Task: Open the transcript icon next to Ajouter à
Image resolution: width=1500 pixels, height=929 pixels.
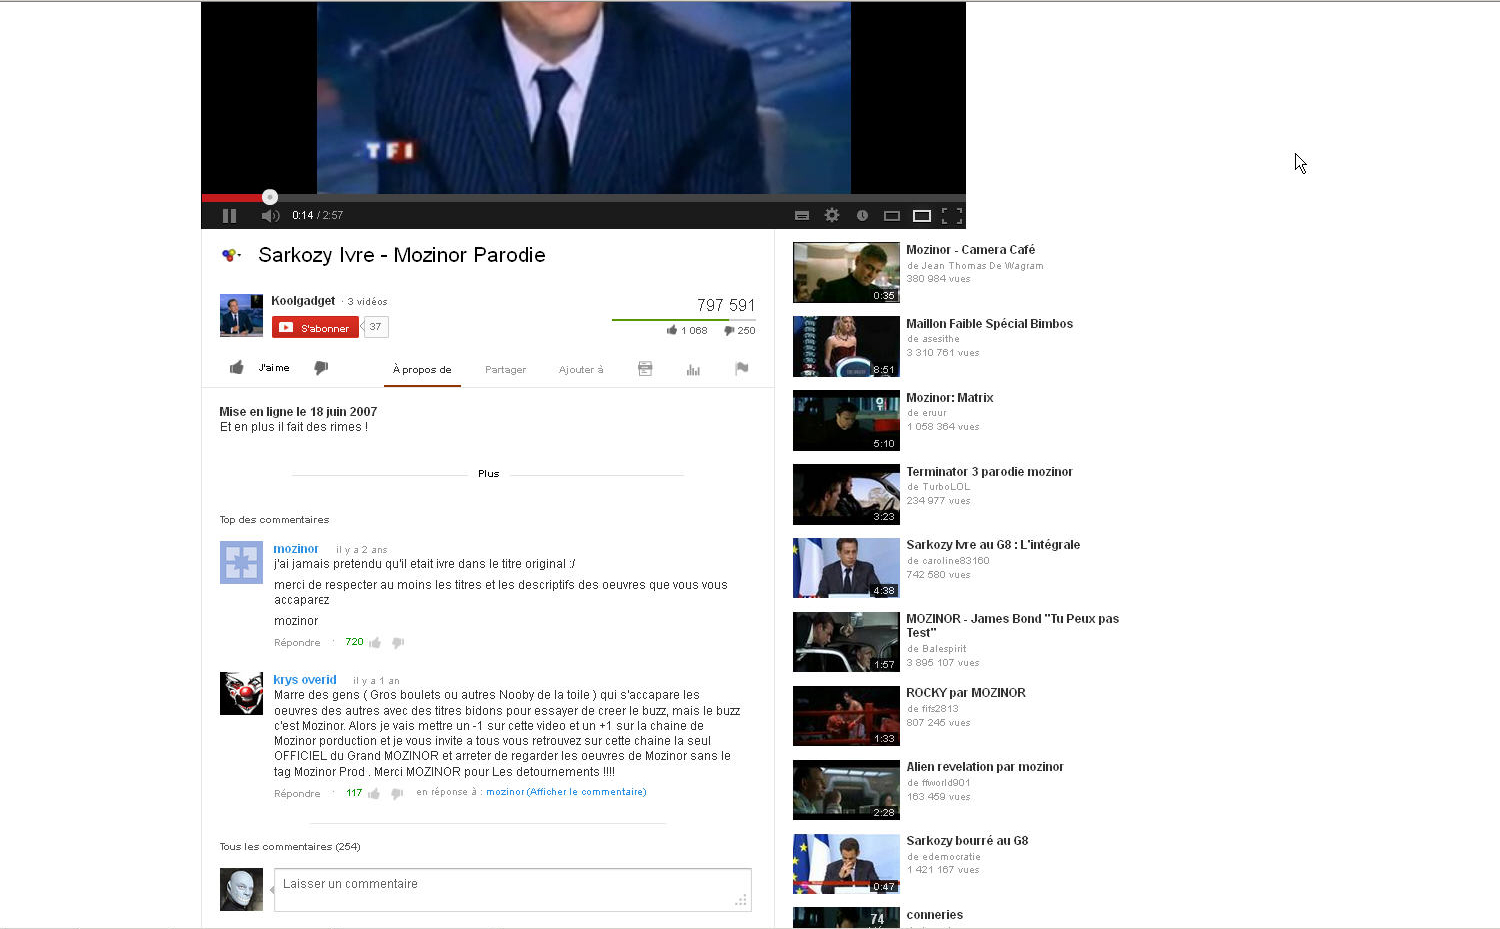Action: tap(645, 369)
